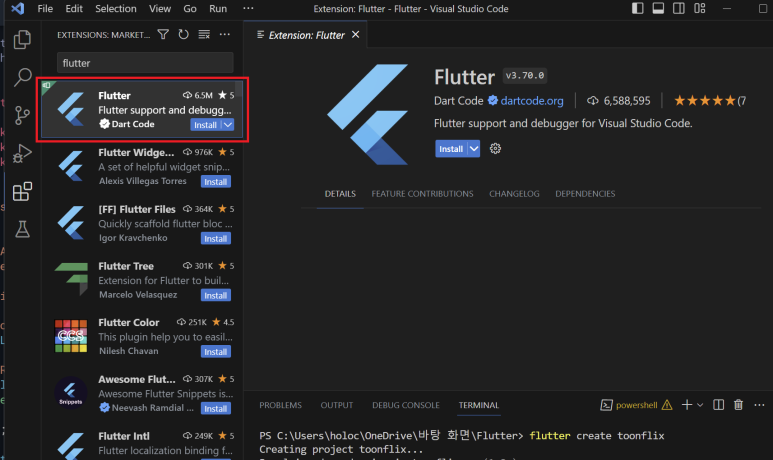Open the Explorer view in activity bar
This screenshot has width=773, height=460.
click(x=22, y=39)
